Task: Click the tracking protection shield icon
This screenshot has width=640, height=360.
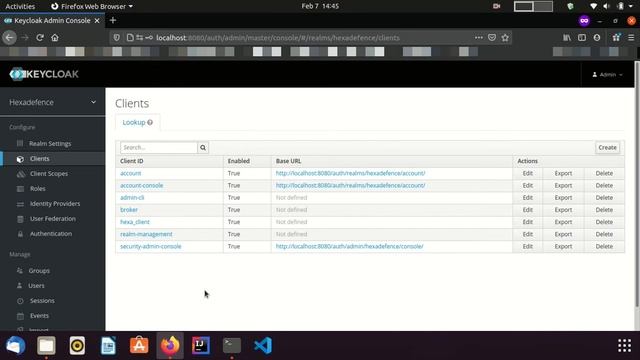Action: (117, 38)
